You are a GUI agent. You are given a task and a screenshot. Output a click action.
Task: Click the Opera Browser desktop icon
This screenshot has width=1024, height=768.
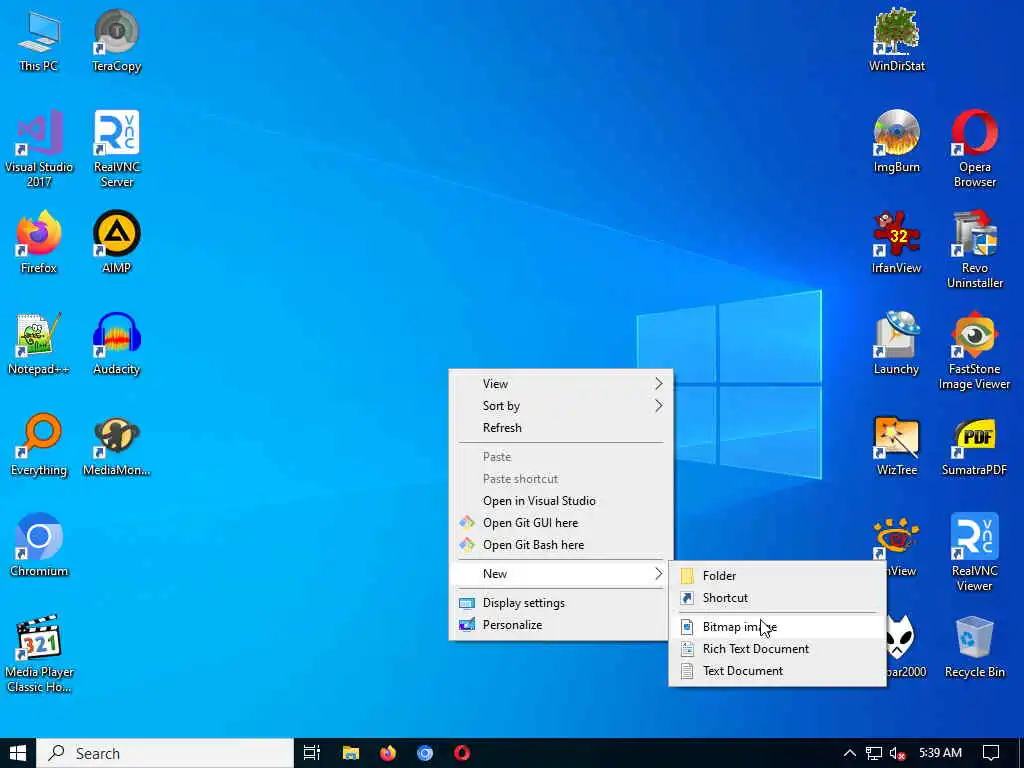tap(974, 149)
